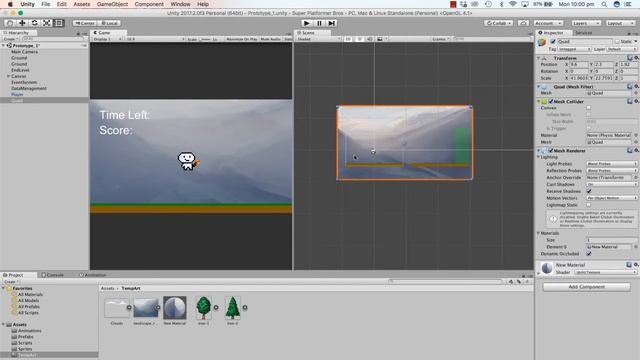Viewport: 640px width, 360px height.
Task: Open the Reflection Probes dropdown
Action: [x=612, y=171]
